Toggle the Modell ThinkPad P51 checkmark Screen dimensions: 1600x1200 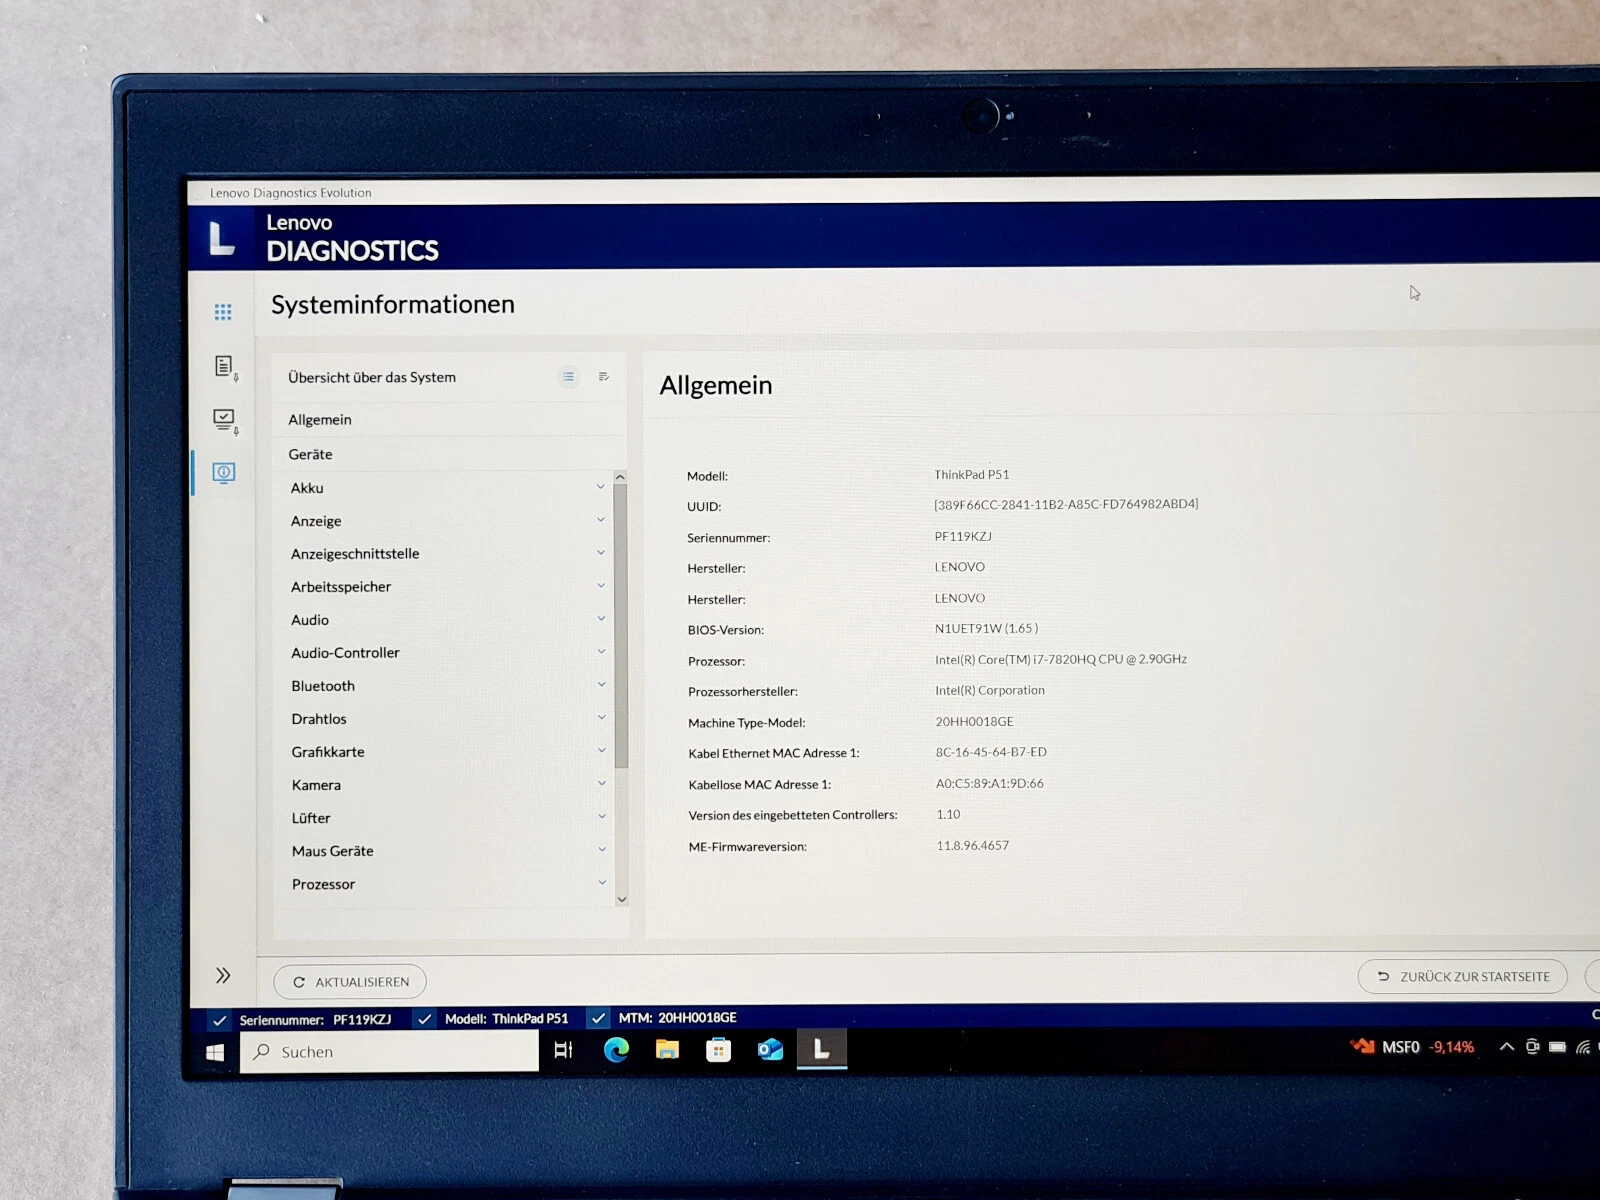tap(425, 1019)
